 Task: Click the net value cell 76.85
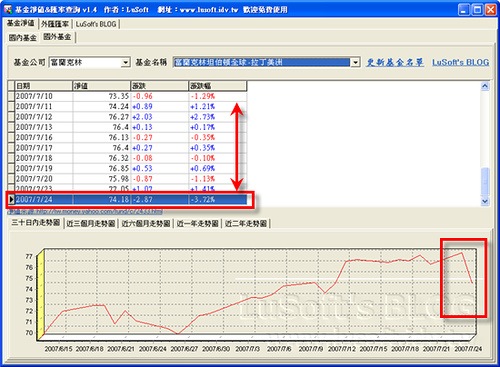coord(101,169)
